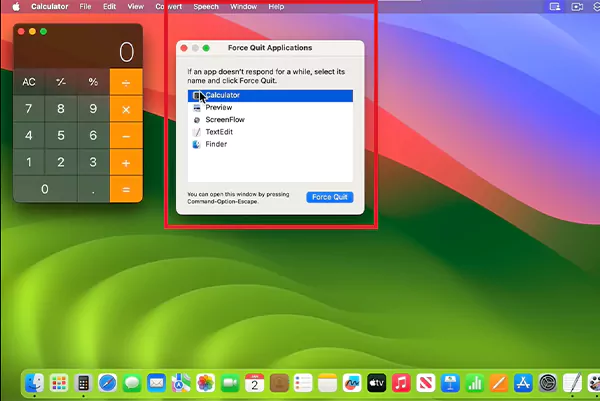
Task: Tap the 8 key in Calculator
Action: coord(61,109)
